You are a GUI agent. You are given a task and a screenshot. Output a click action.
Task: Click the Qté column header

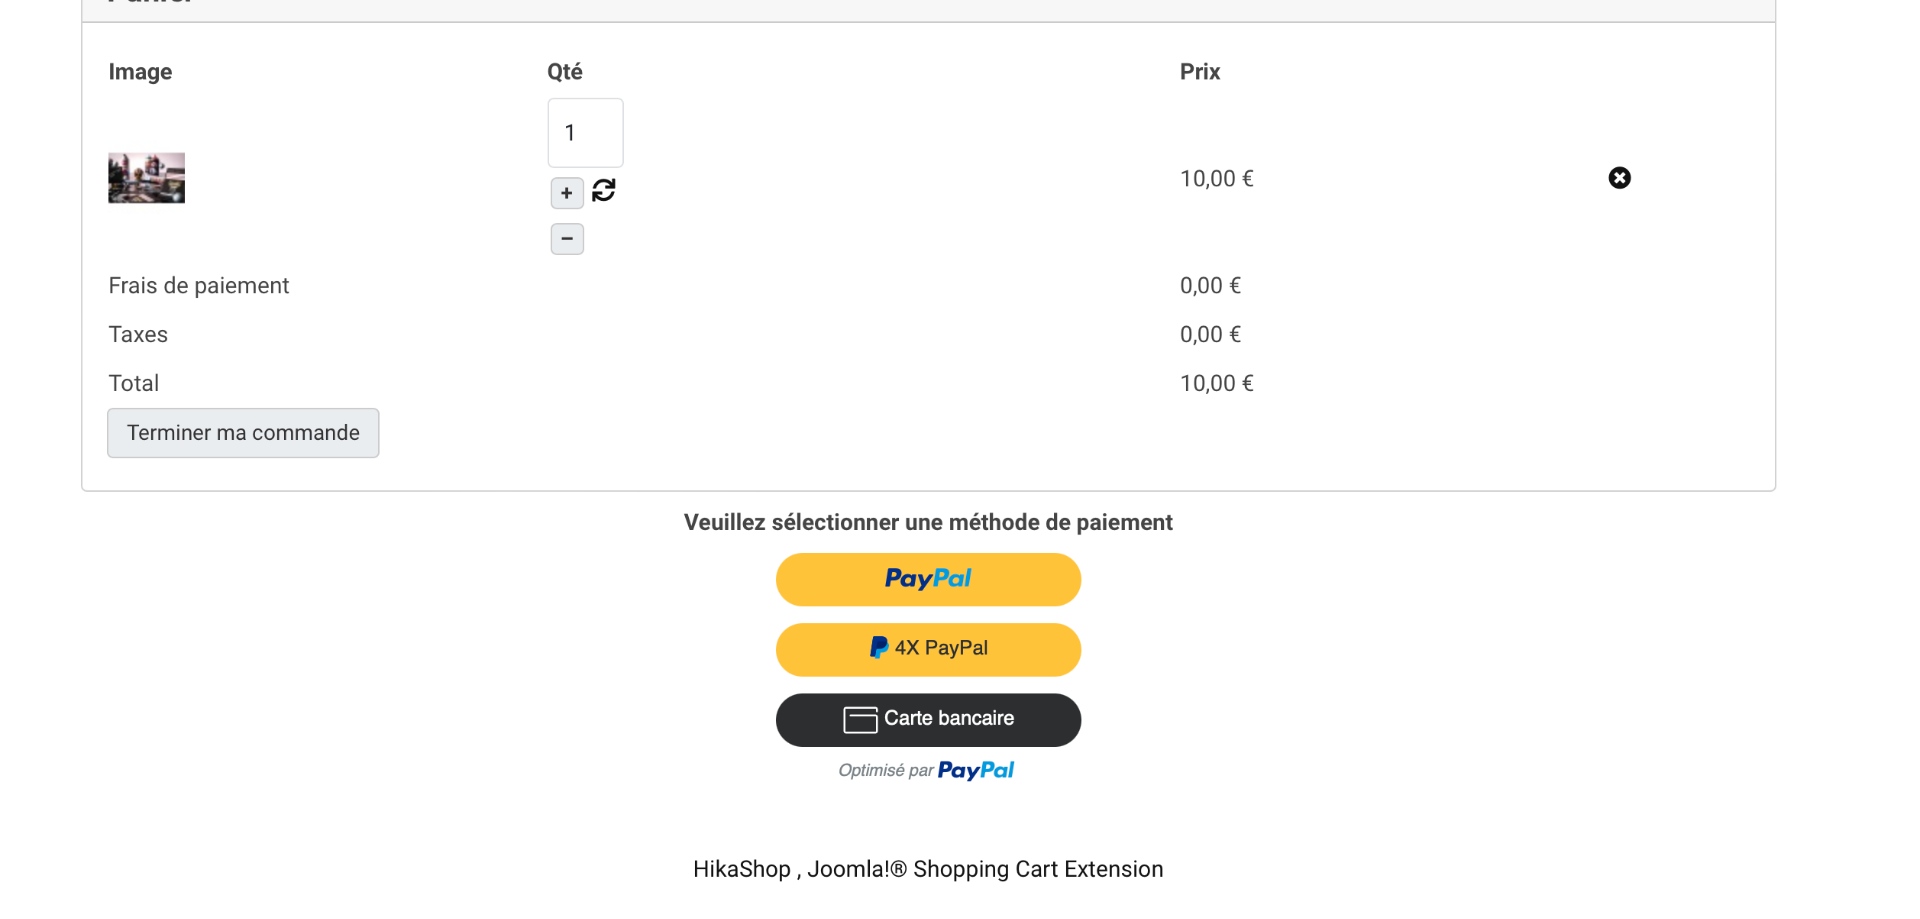(565, 72)
